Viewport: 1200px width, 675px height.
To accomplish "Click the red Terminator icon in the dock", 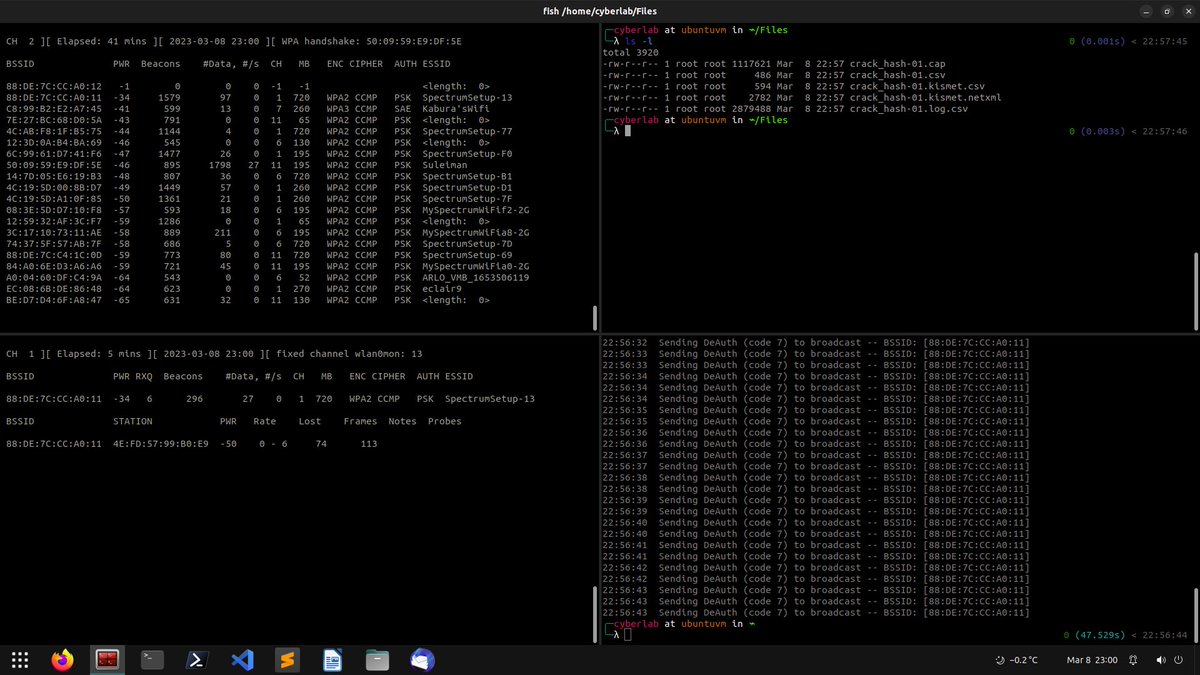I will coord(107,659).
